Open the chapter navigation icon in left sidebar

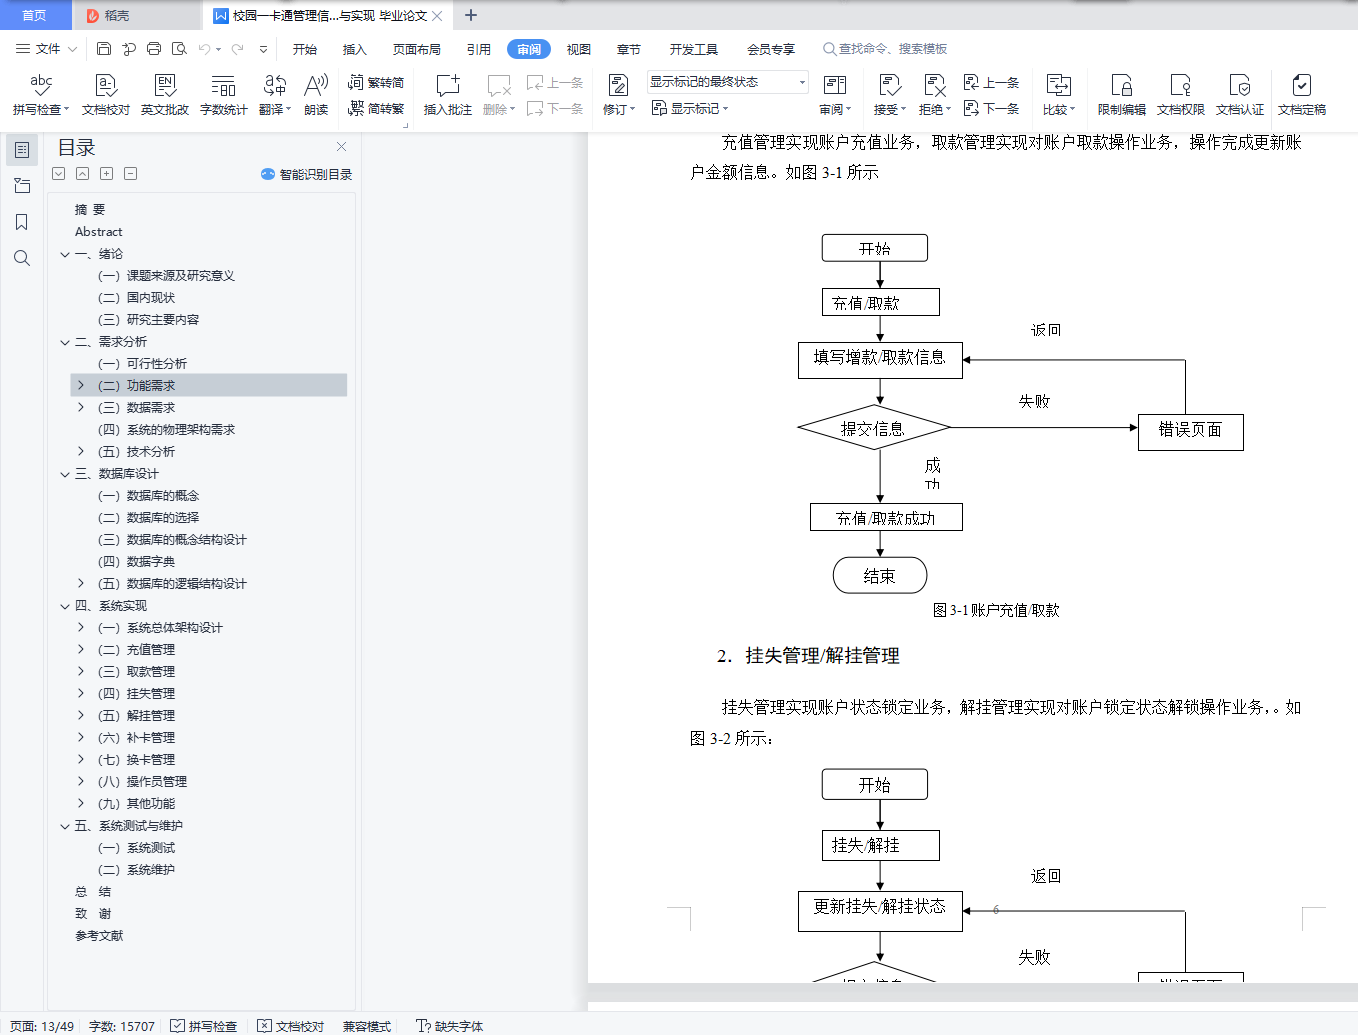pos(22,186)
